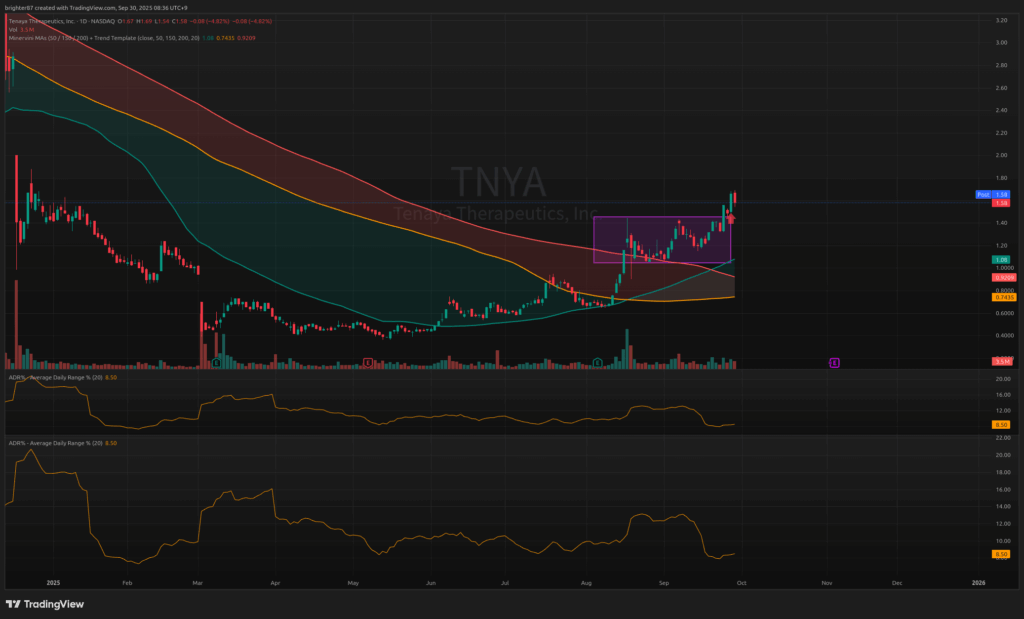Click the green earnings marker in early August

click(597, 362)
